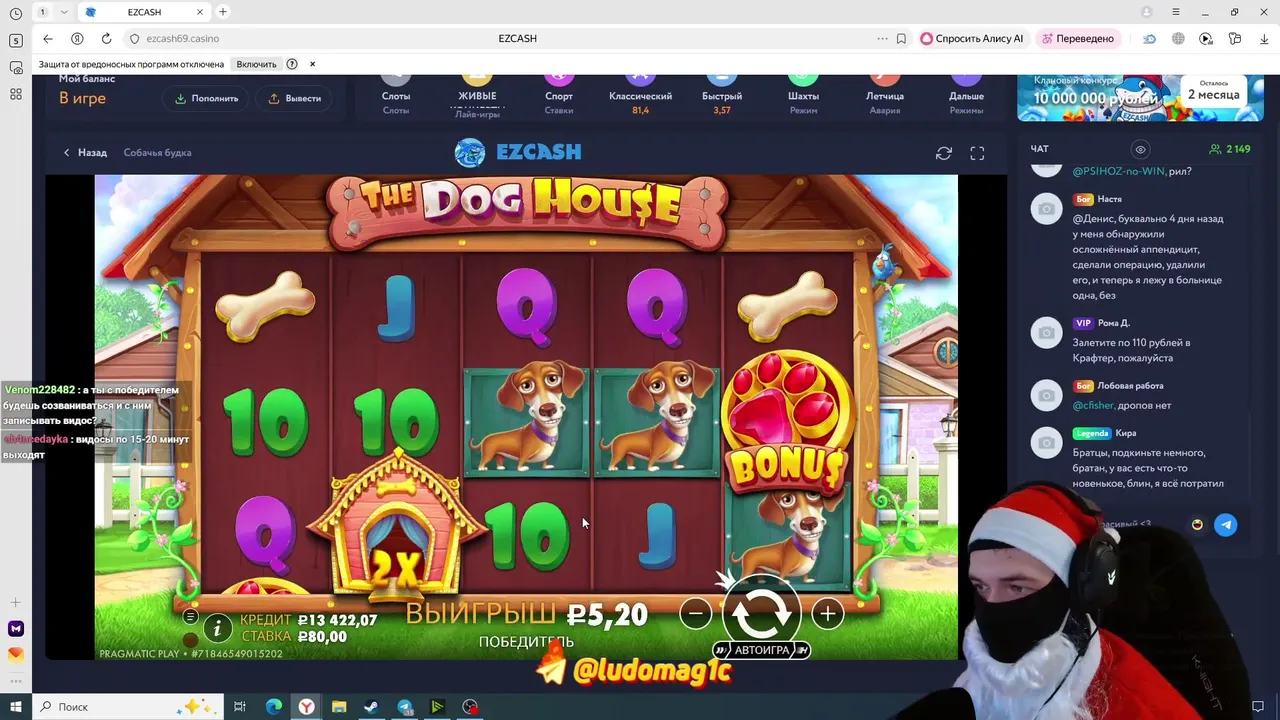Toggle chat visibility eye icon

[x=1140, y=149]
